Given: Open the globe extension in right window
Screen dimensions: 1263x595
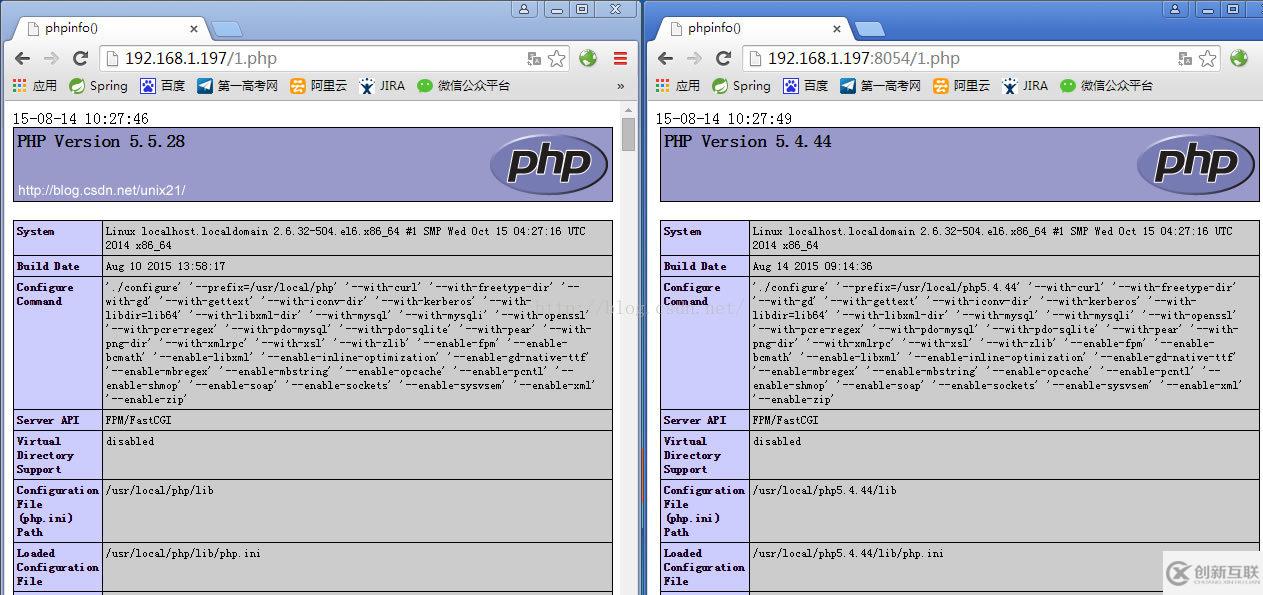Looking at the screenshot, I should [1239, 58].
